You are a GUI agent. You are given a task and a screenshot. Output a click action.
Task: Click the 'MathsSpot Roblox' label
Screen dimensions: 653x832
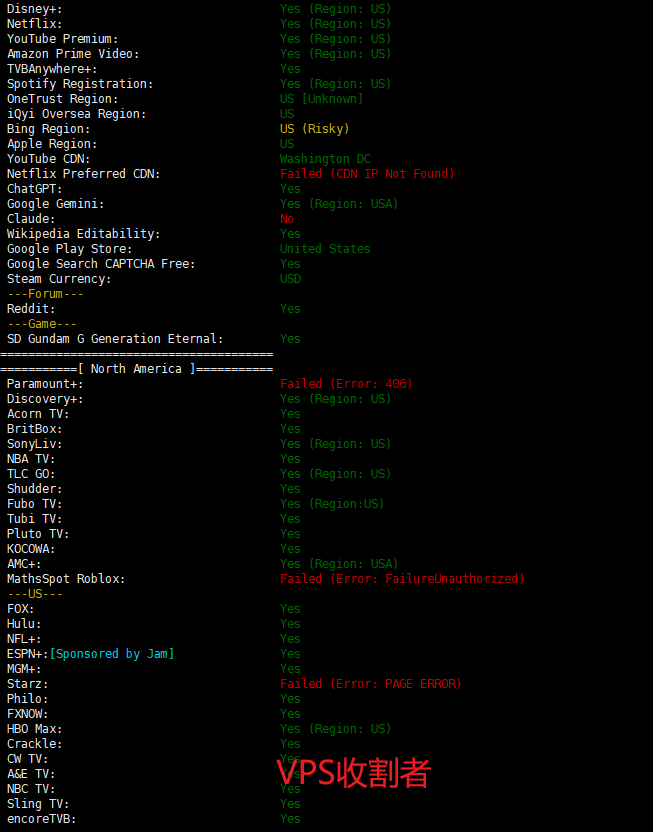pyautogui.click(x=66, y=579)
